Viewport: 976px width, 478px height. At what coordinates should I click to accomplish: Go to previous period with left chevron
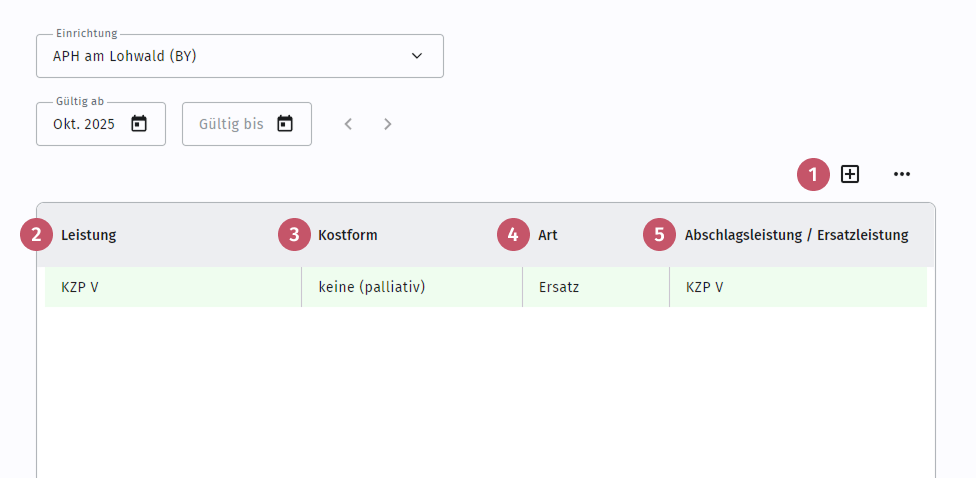click(x=349, y=124)
